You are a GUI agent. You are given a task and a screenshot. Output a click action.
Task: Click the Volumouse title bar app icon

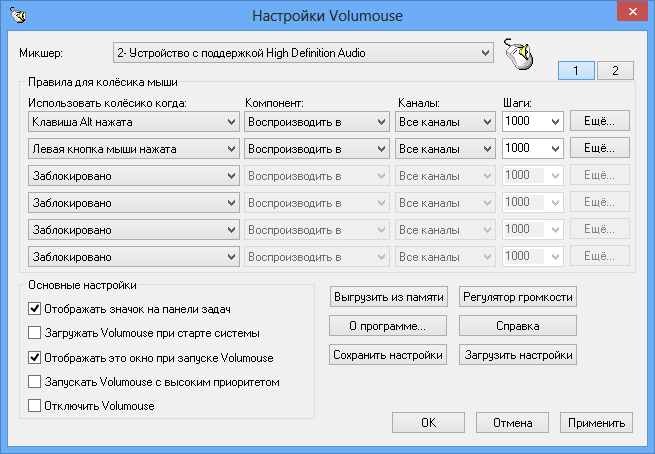(x=18, y=15)
